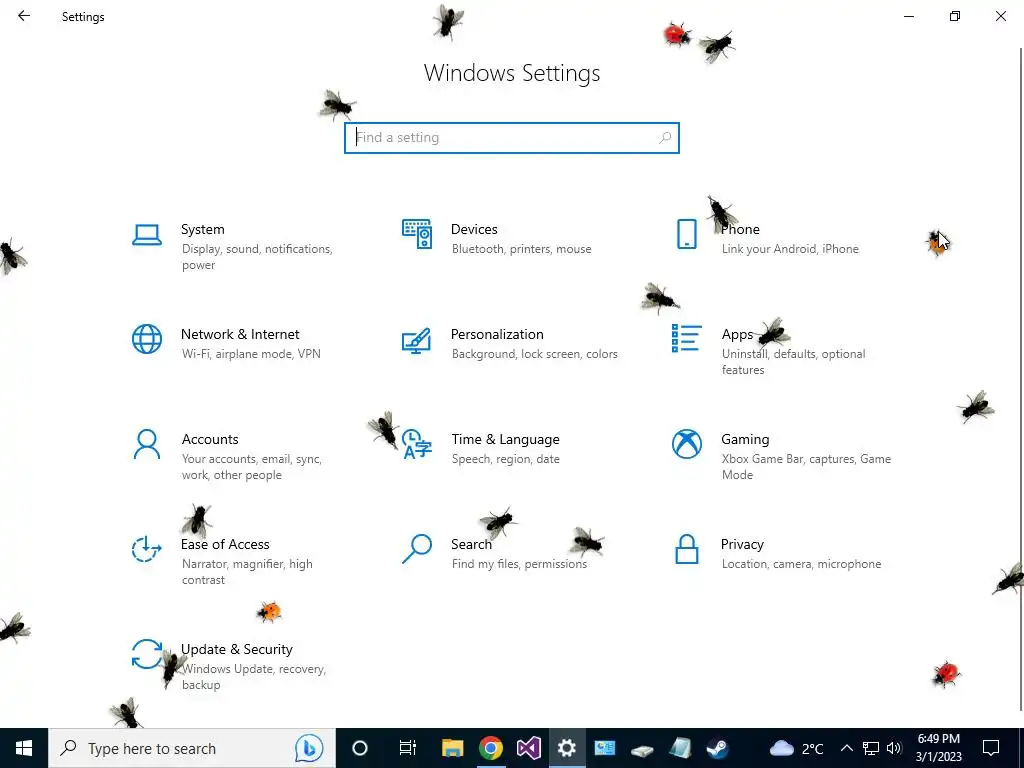The width and height of the screenshot is (1024, 768).
Task: Open the Search magnifier settings icon
Action: click(x=417, y=549)
